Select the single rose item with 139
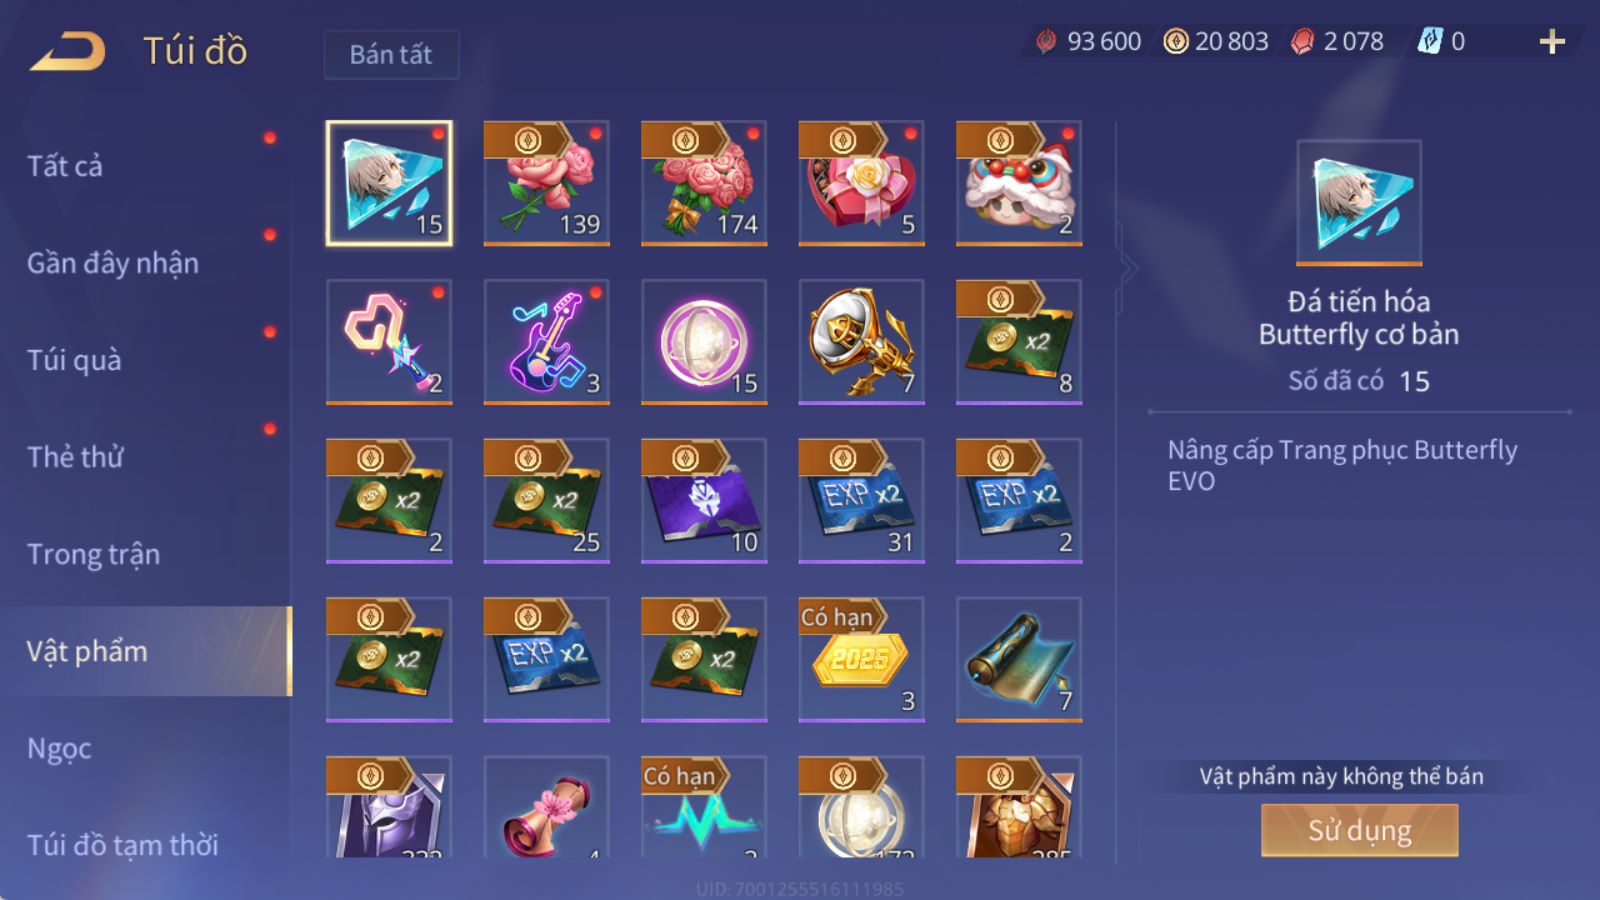The height and width of the screenshot is (900, 1600). pos(546,183)
